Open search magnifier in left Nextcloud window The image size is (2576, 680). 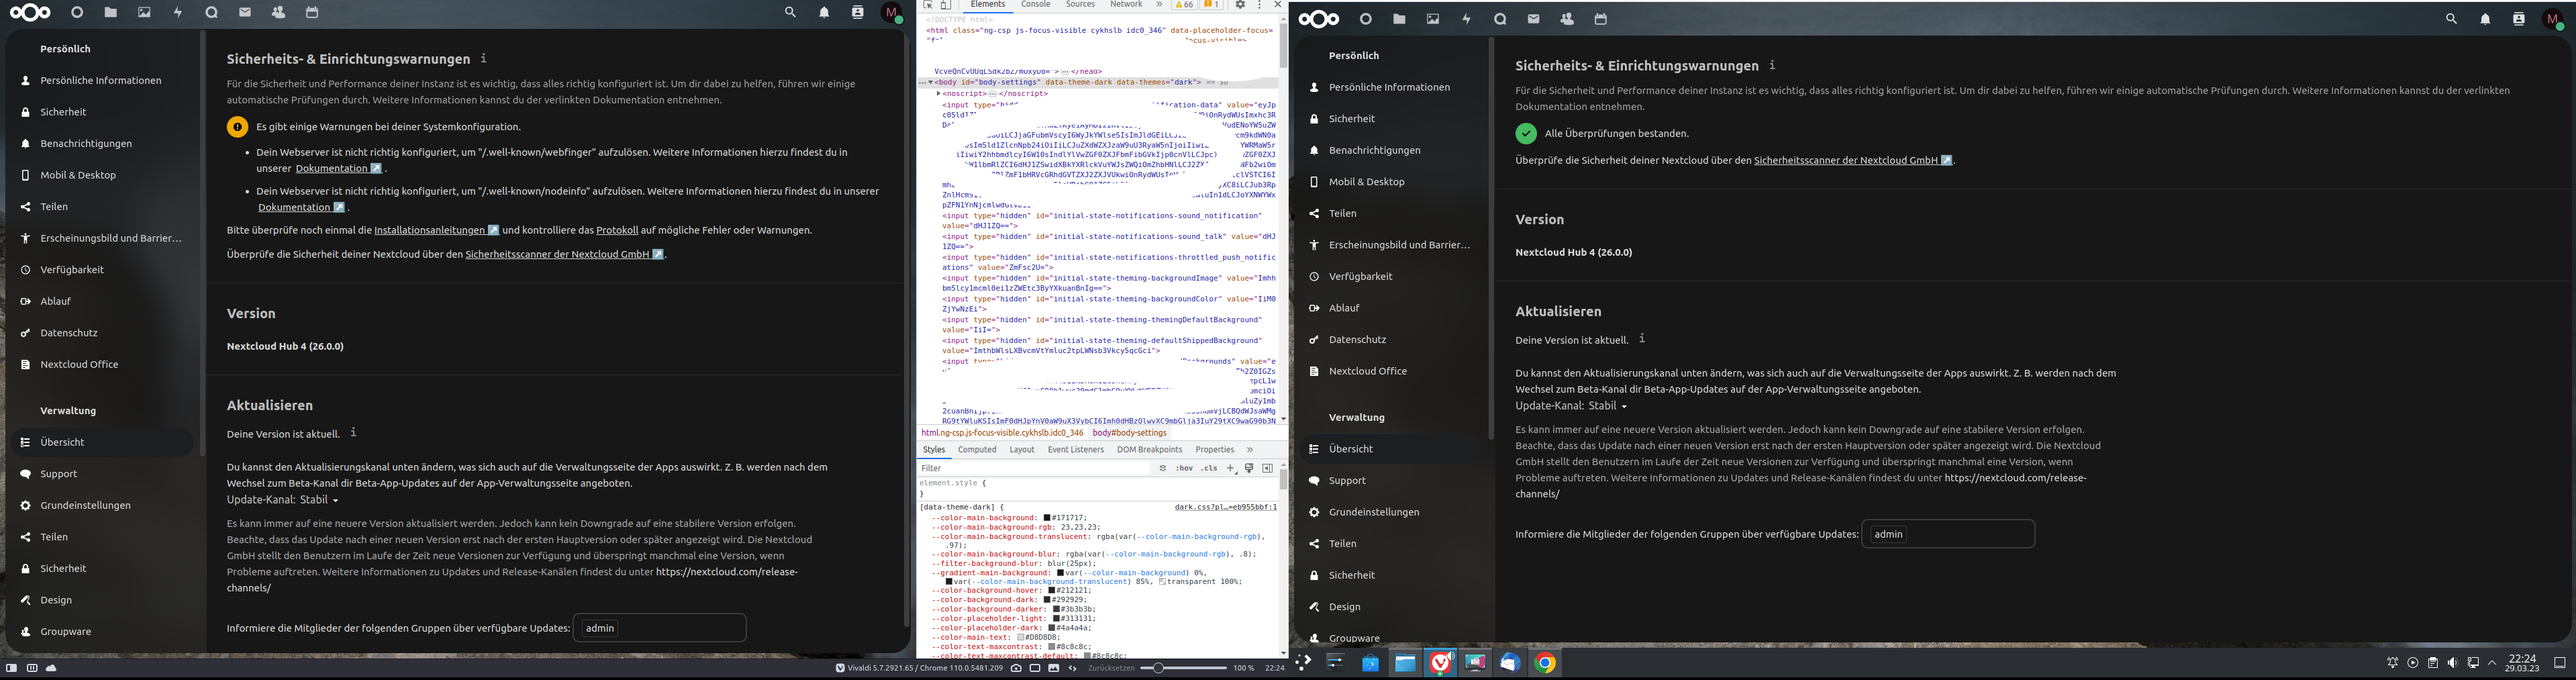[x=790, y=13]
